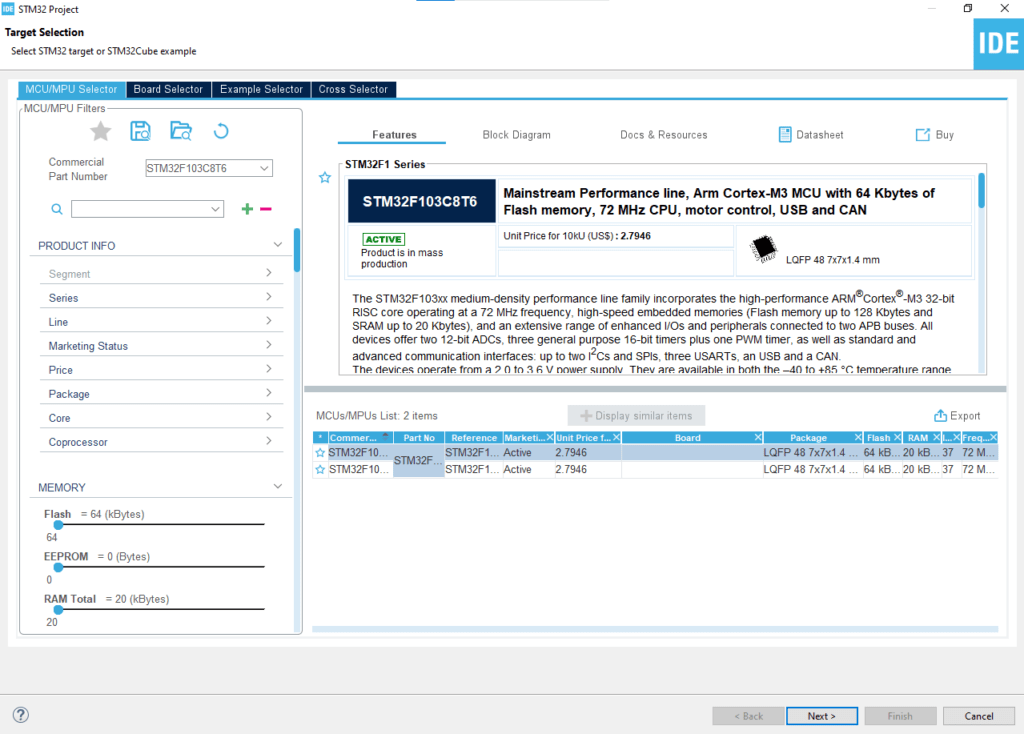
Task: Click the EEPROM slider handle
Action: [58, 567]
